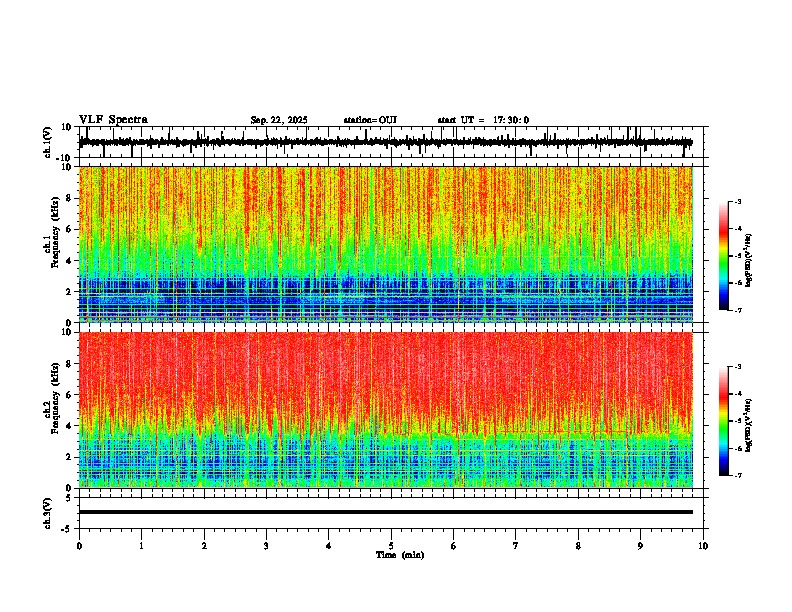Click the '8' tick on the time axis
The width and height of the screenshot is (792, 612).
[x=578, y=546]
